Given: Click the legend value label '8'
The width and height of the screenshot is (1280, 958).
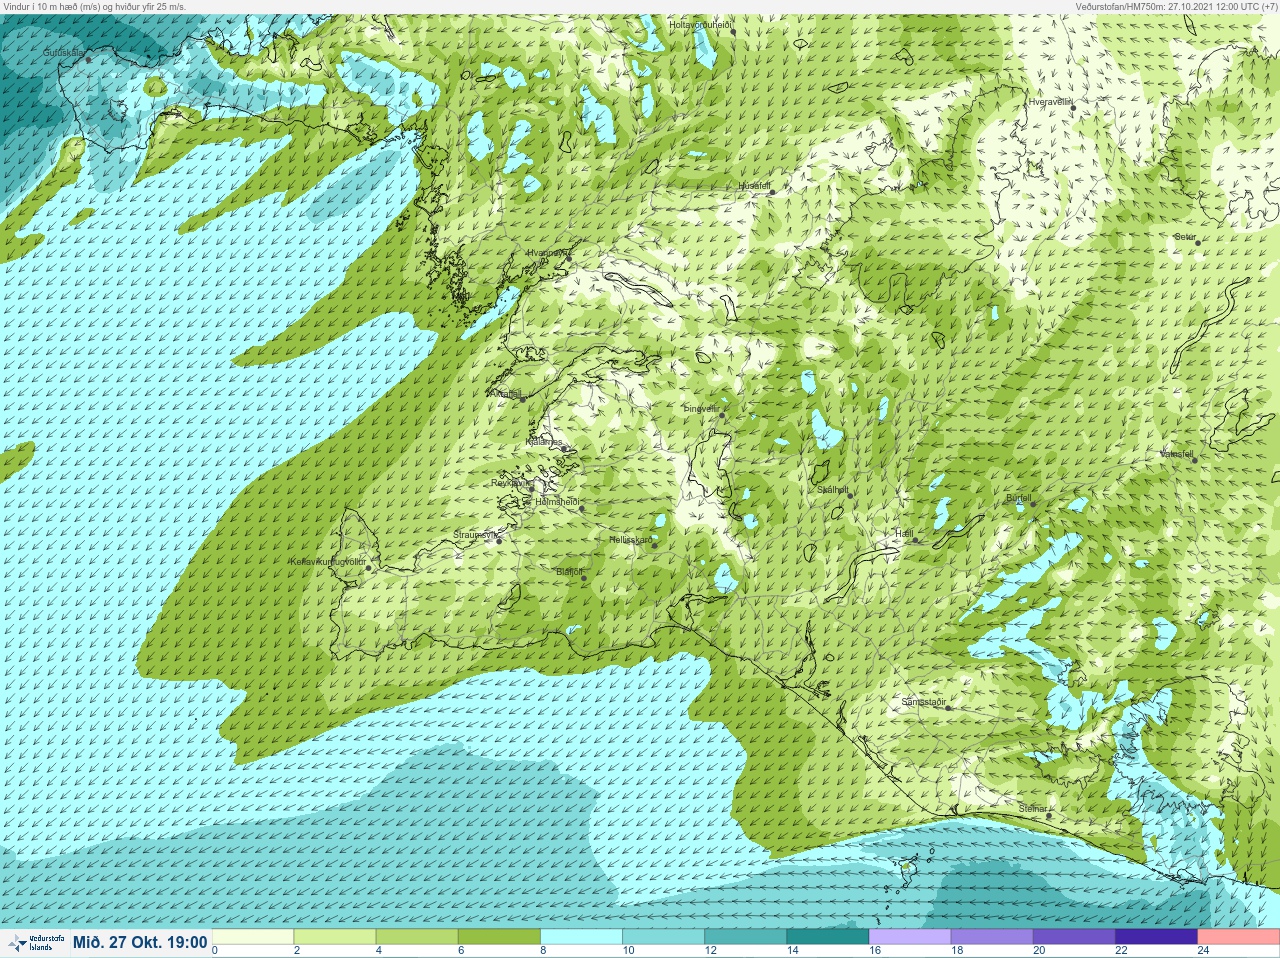Looking at the screenshot, I should pos(543,950).
